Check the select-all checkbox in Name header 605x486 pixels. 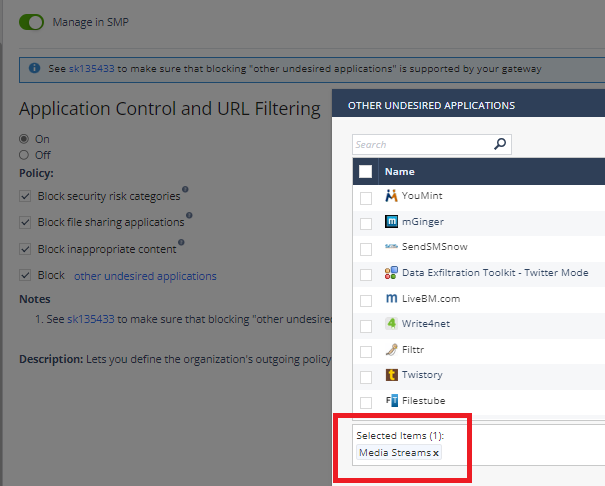[x=366, y=171]
